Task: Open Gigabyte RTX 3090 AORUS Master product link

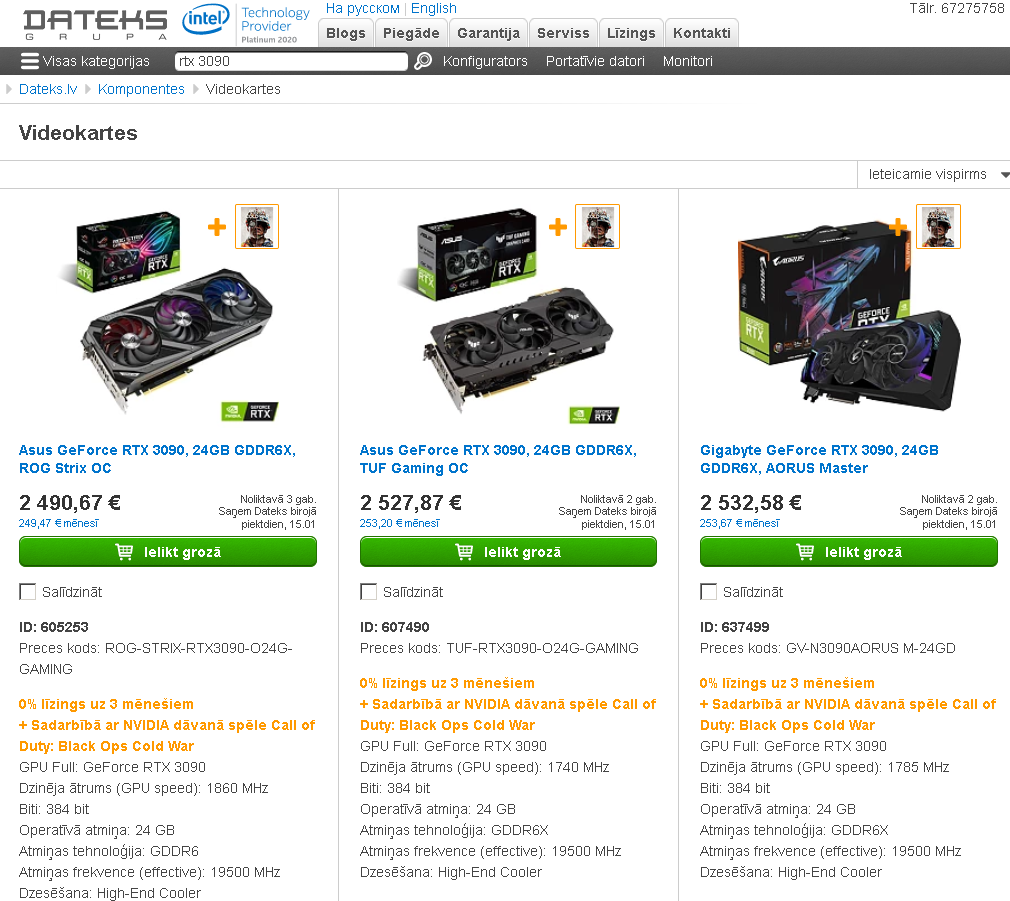Action: (819, 459)
